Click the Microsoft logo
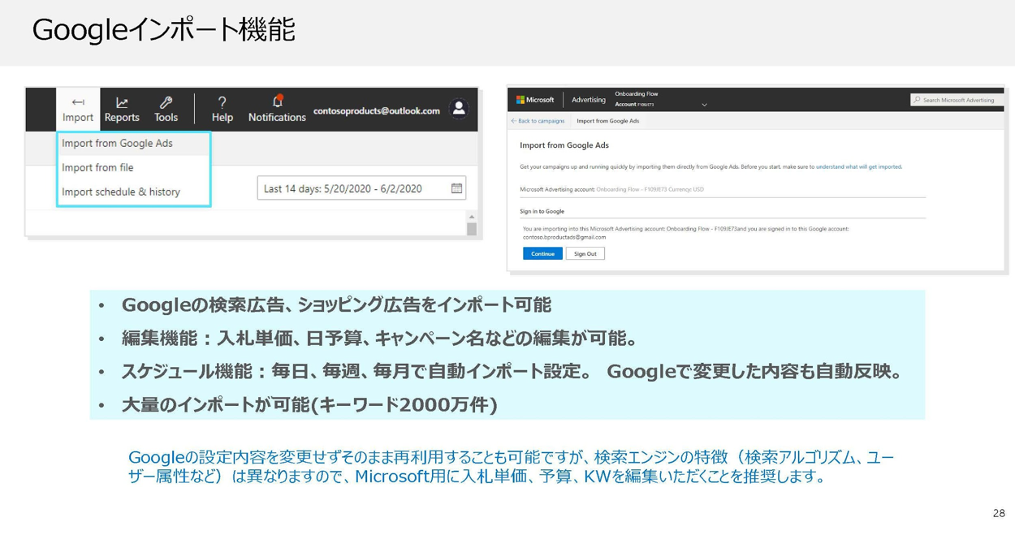The width and height of the screenshot is (1016, 535). tap(535, 100)
